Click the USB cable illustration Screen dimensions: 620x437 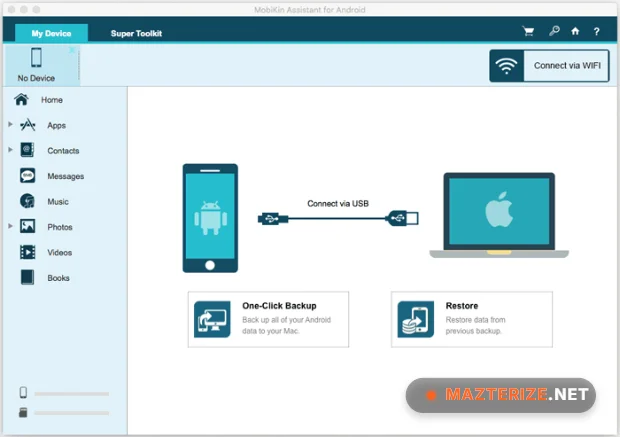coord(338,218)
